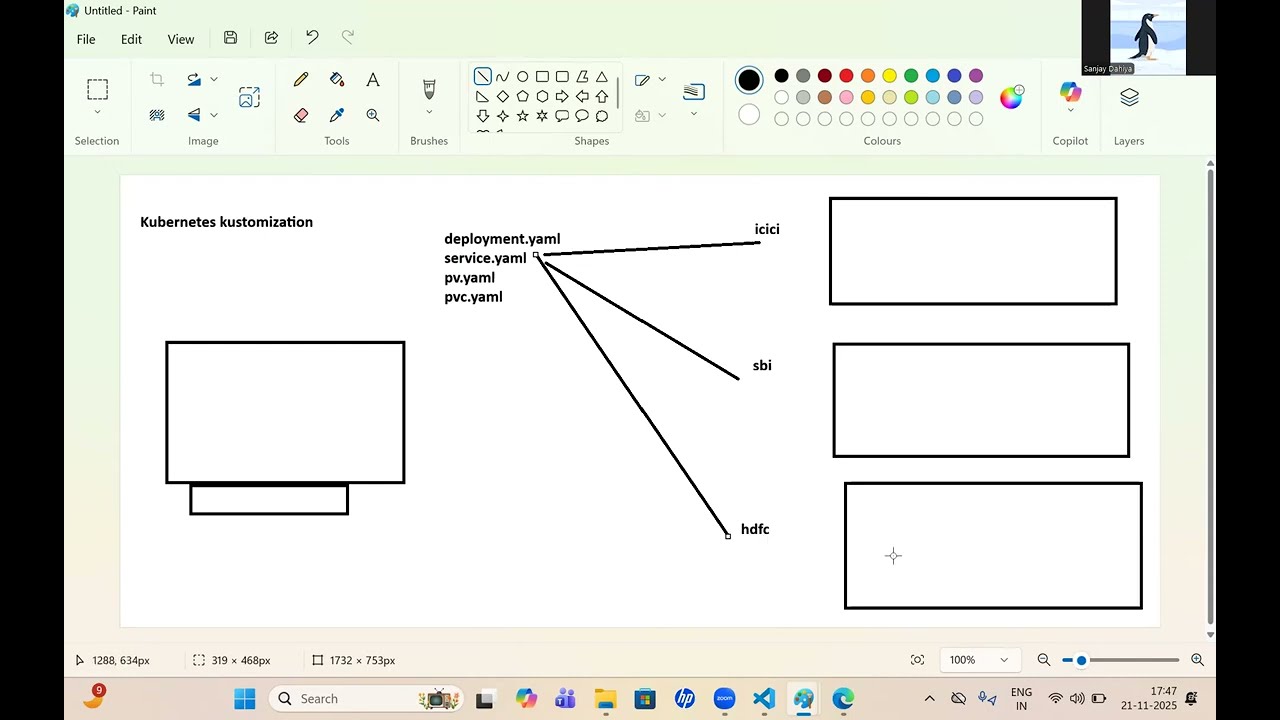The width and height of the screenshot is (1280, 720).
Task: Expand the Copilot dropdown arrow
Action: [1070, 110]
